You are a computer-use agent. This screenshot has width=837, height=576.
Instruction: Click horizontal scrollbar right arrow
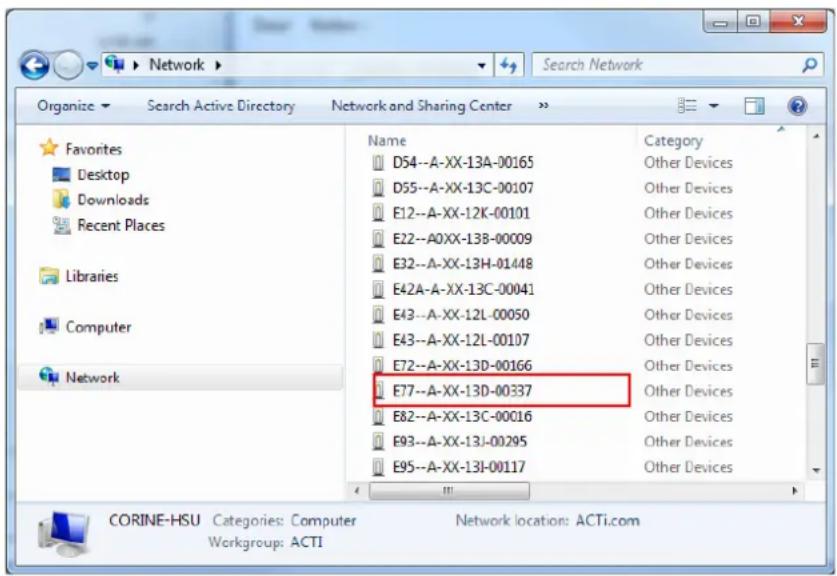(795, 491)
